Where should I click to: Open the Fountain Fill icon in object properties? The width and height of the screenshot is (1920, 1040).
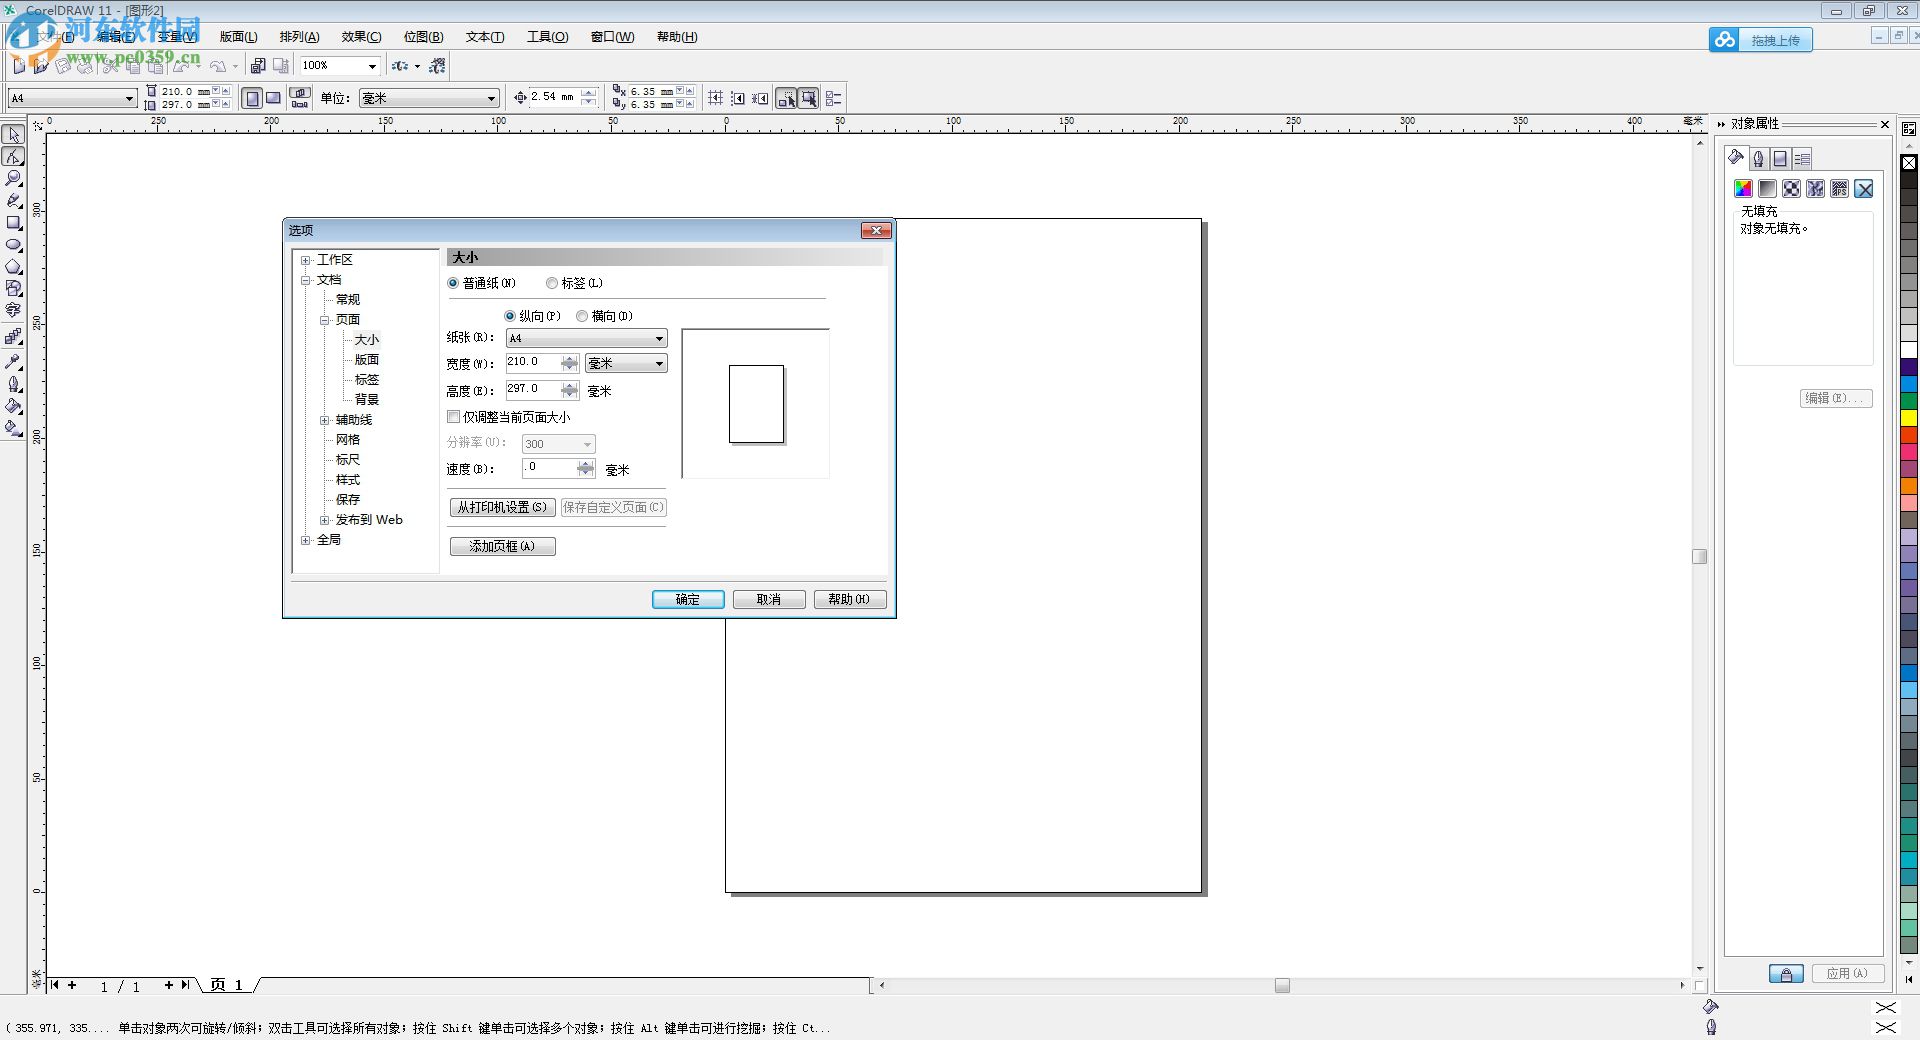coord(1767,189)
